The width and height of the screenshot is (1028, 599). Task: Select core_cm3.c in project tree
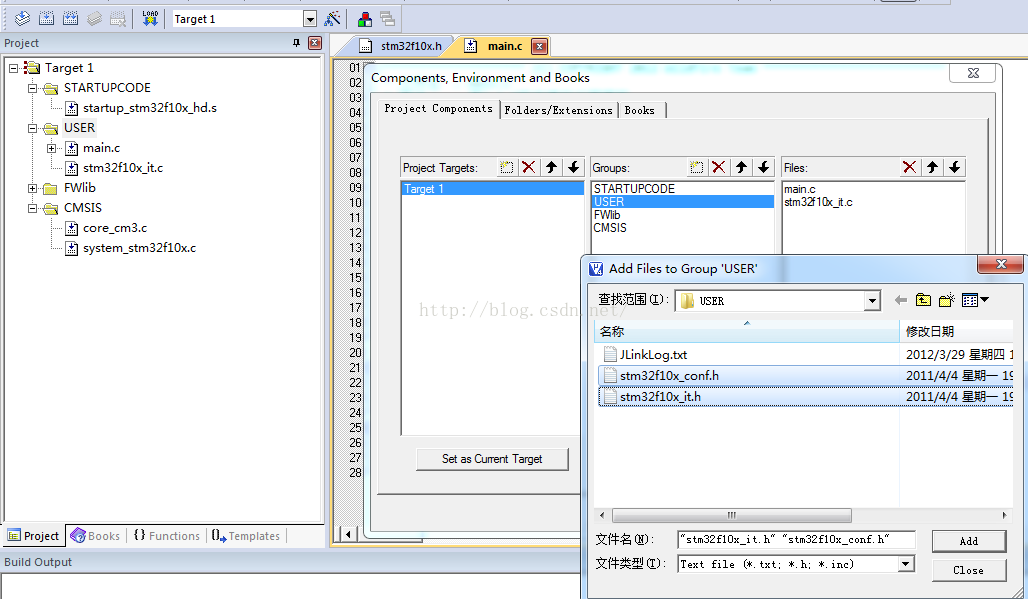point(115,228)
